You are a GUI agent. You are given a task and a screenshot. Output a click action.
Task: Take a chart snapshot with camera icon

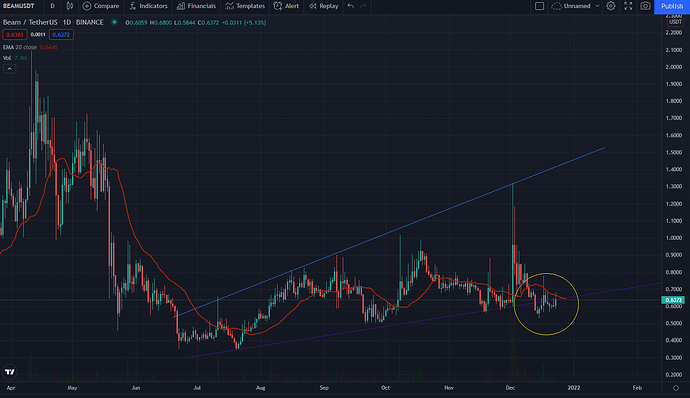tap(645, 6)
